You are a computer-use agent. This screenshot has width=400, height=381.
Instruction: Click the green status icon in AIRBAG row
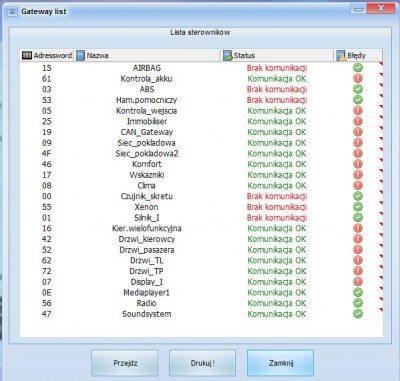click(358, 68)
